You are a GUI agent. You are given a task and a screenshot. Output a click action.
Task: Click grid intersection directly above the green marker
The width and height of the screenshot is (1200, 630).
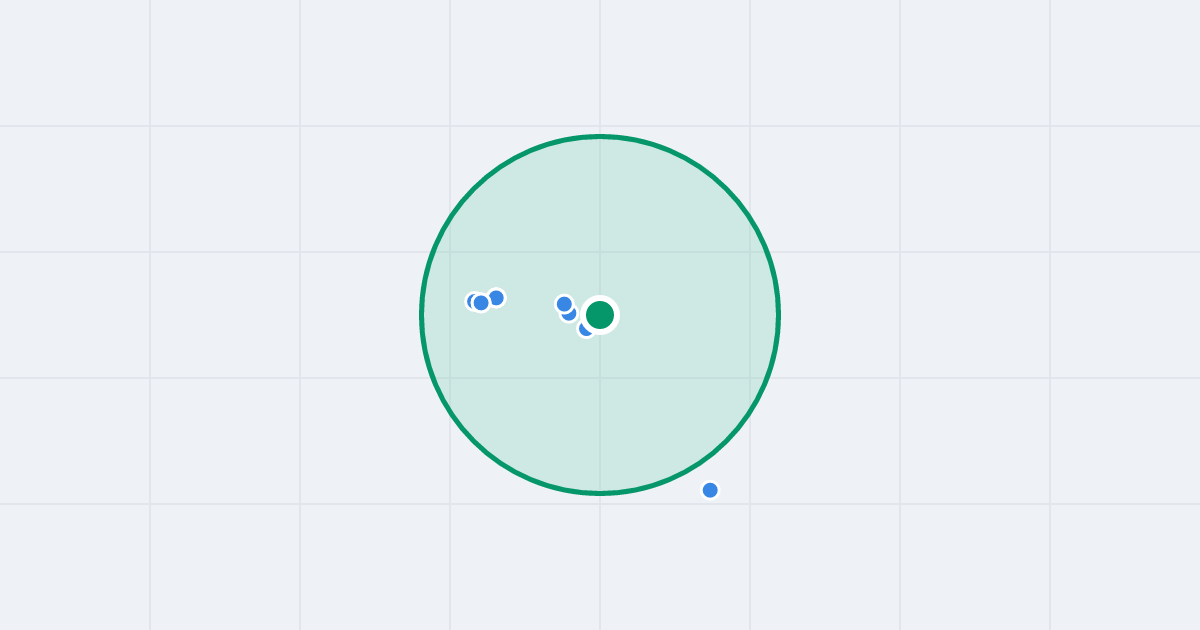pyautogui.click(x=600, y=252)
